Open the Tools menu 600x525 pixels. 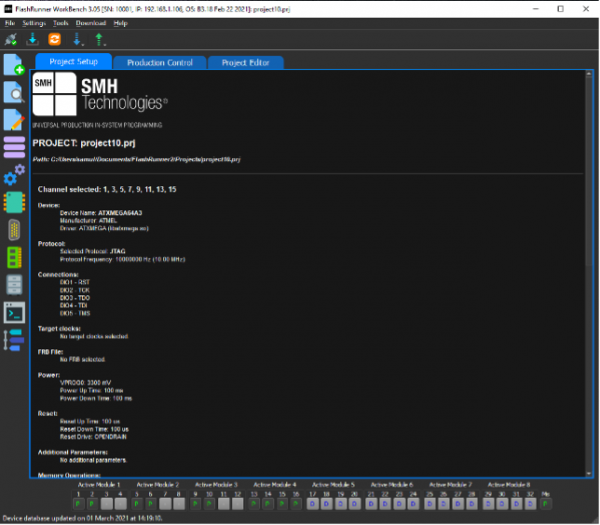[x=61, y=22]
